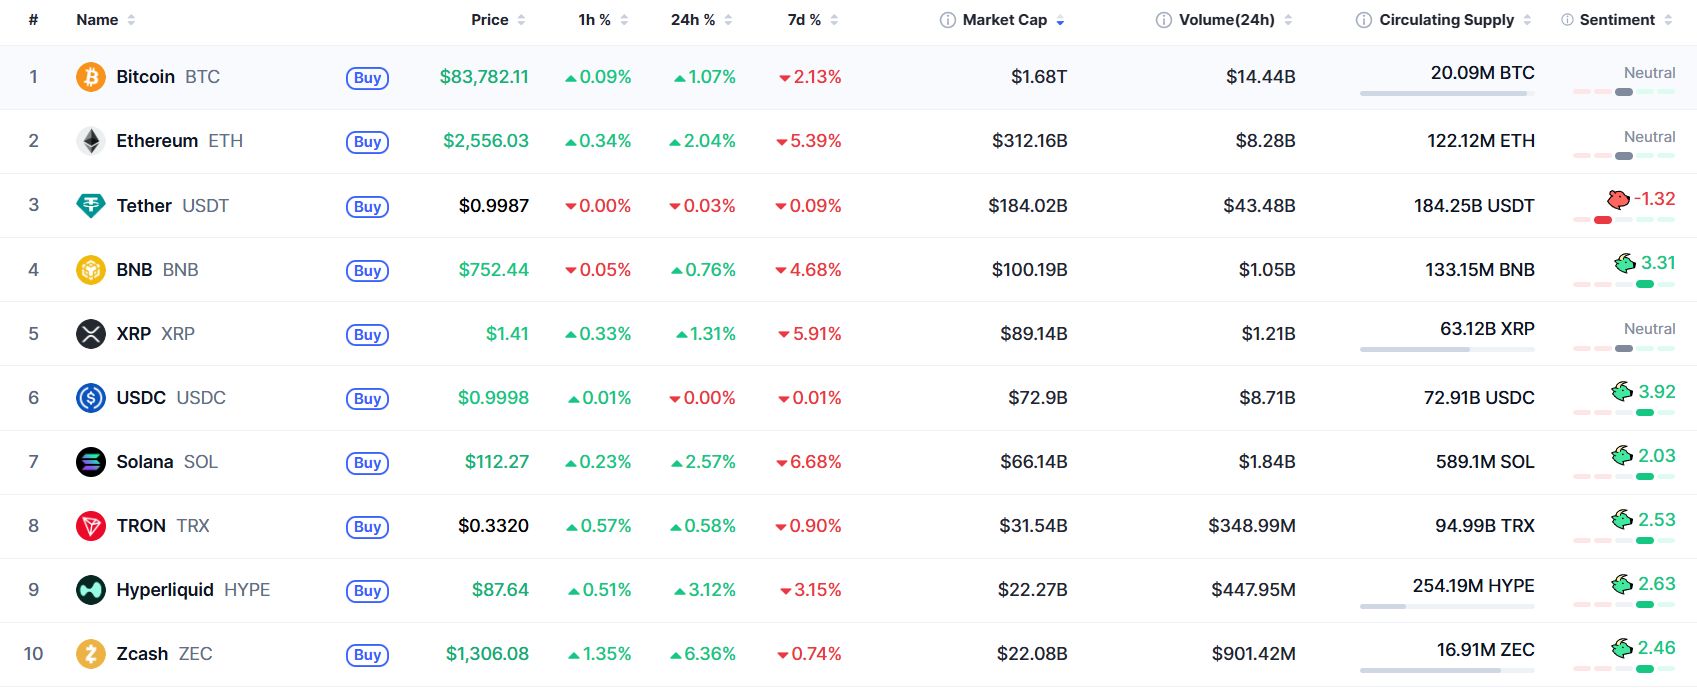Click the Market Cap info icon

click(x=948, y=20)
